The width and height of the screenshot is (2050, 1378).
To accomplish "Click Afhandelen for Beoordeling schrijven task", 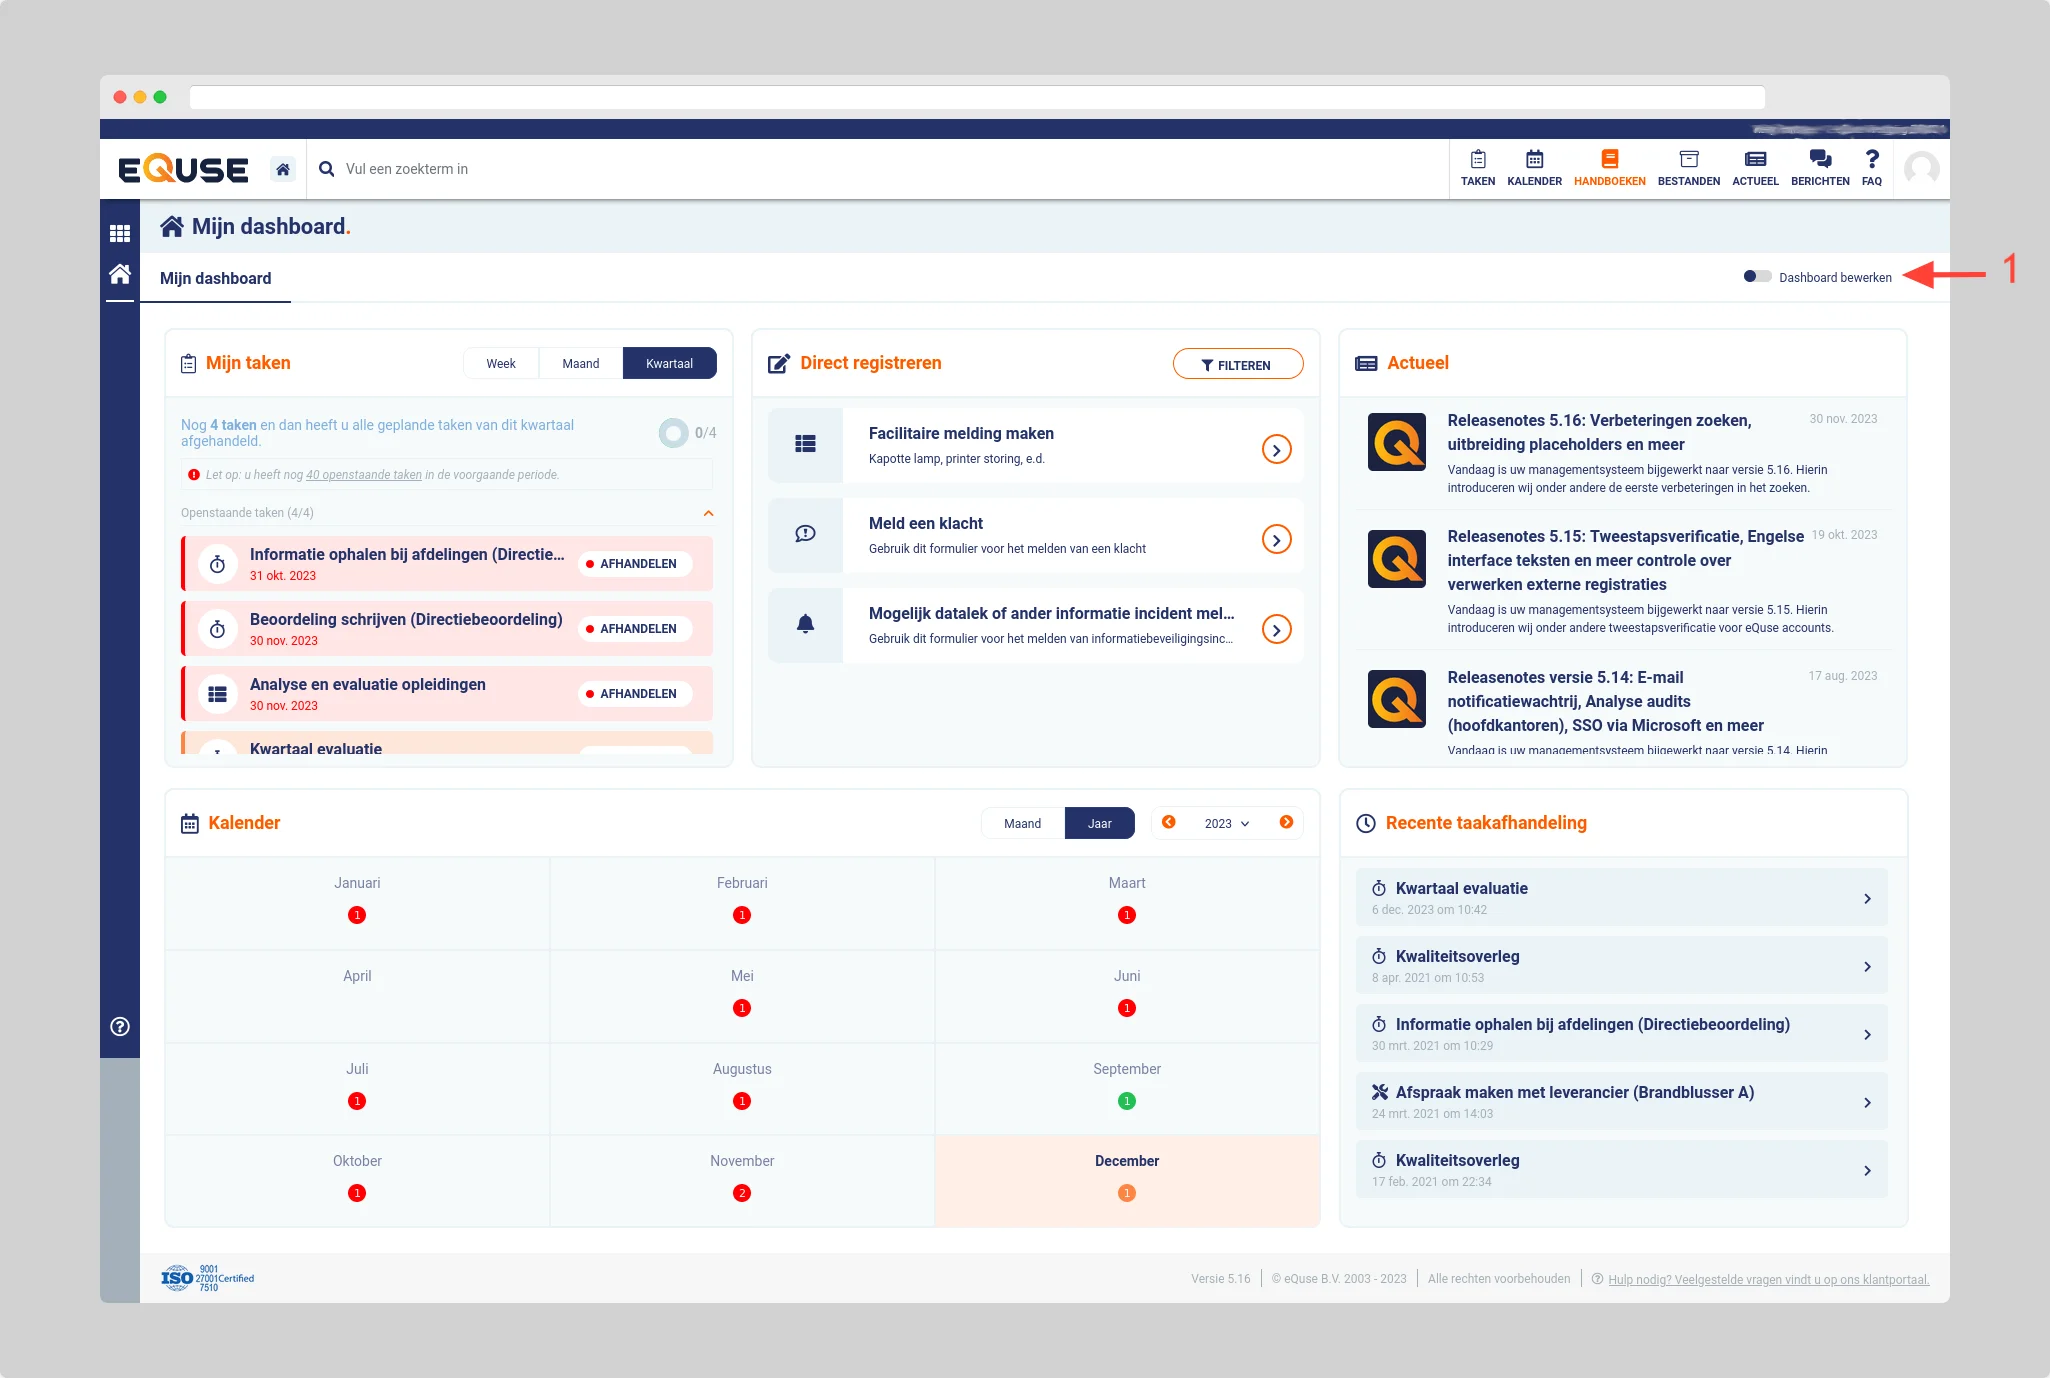I will click(635, 629).
